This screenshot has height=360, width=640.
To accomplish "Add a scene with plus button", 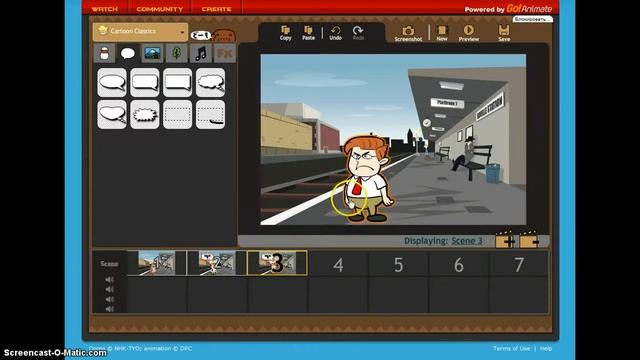I will click(506, 241).
